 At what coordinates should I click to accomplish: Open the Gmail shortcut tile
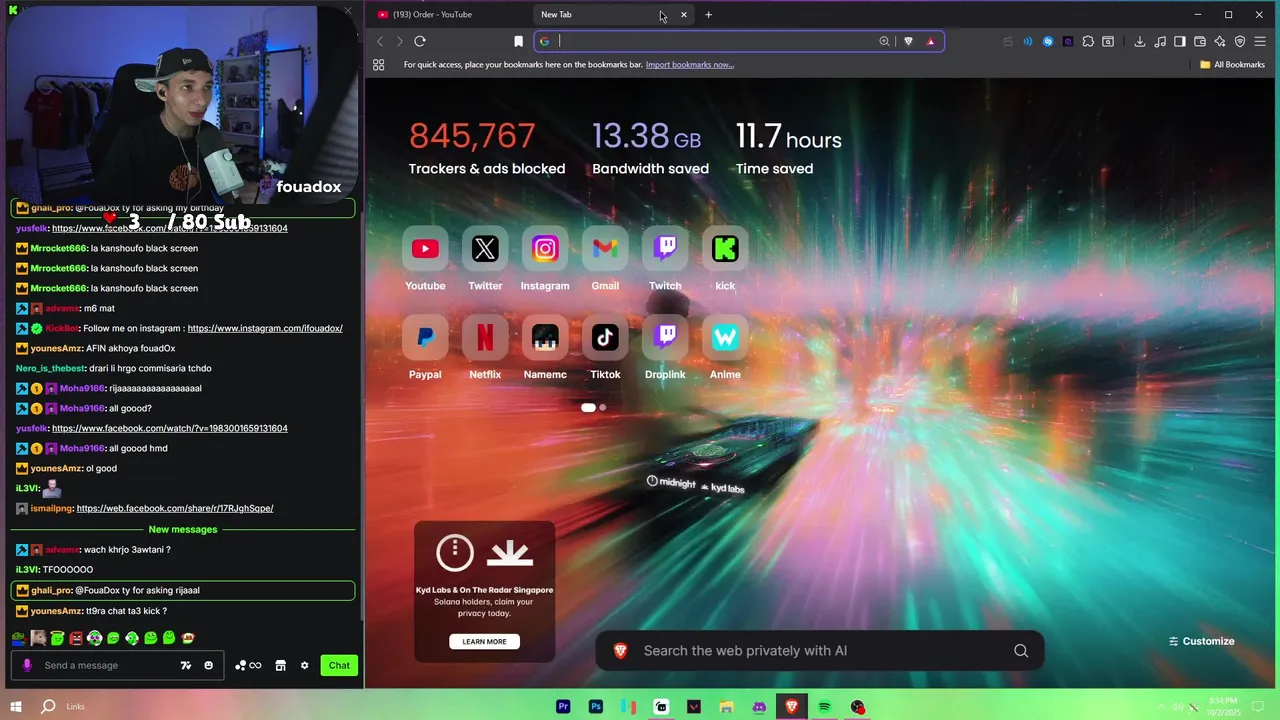point(605,258)
